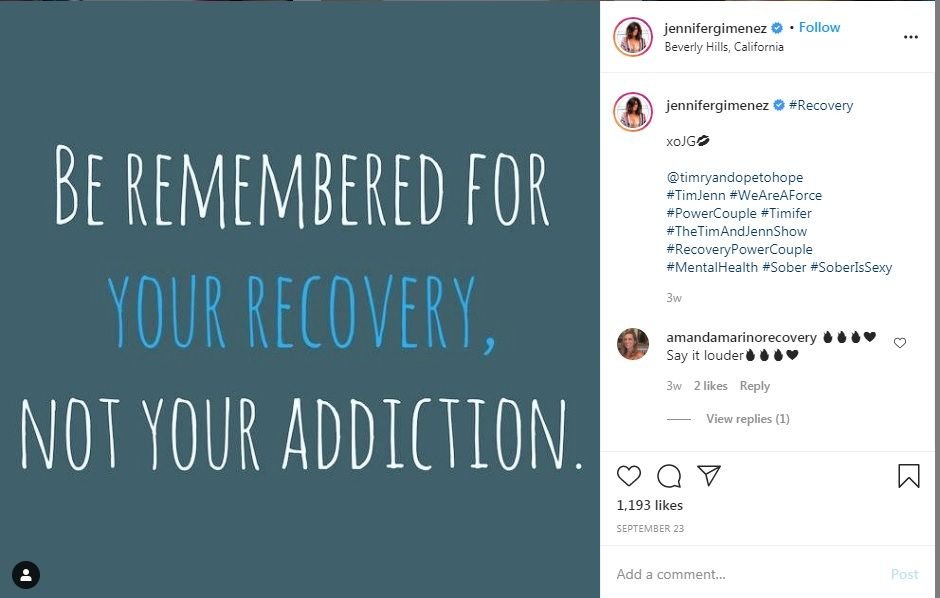
Task: Show tagged people on the image
Action: (26, 575)
